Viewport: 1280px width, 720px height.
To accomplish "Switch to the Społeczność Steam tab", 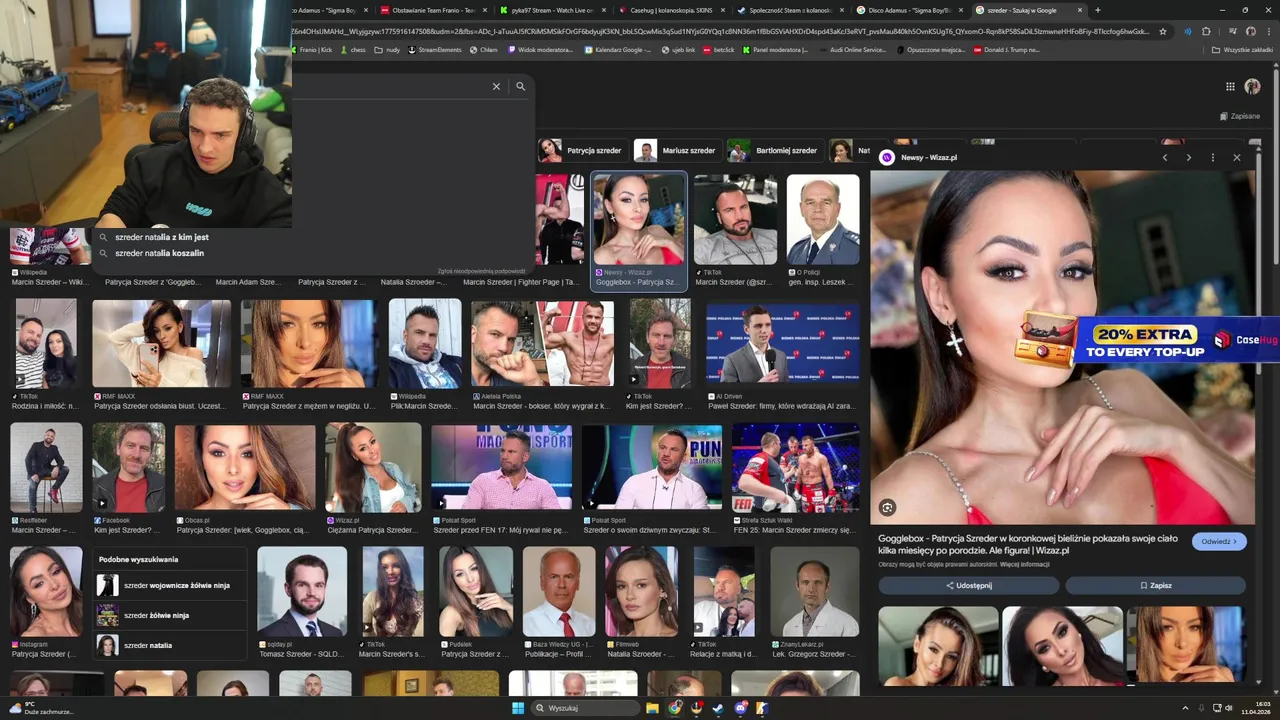I will pyautogui.click(x=789, y=10).
